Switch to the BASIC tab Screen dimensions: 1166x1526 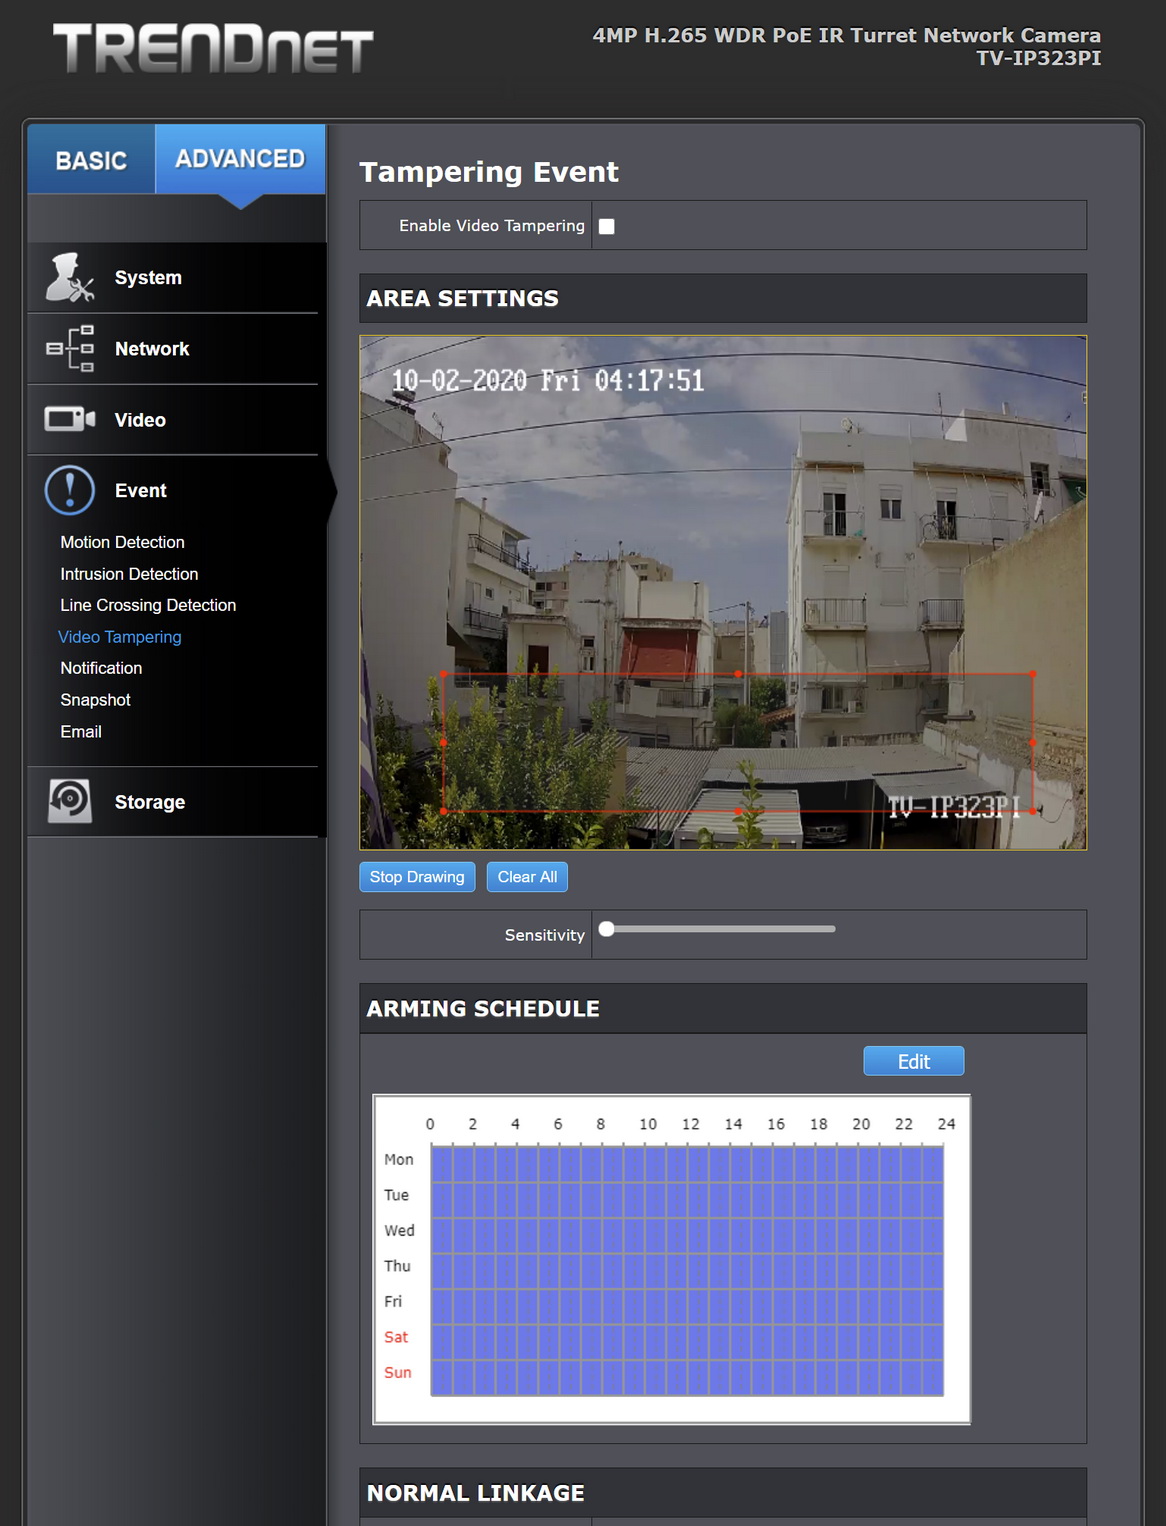(91, 159)
